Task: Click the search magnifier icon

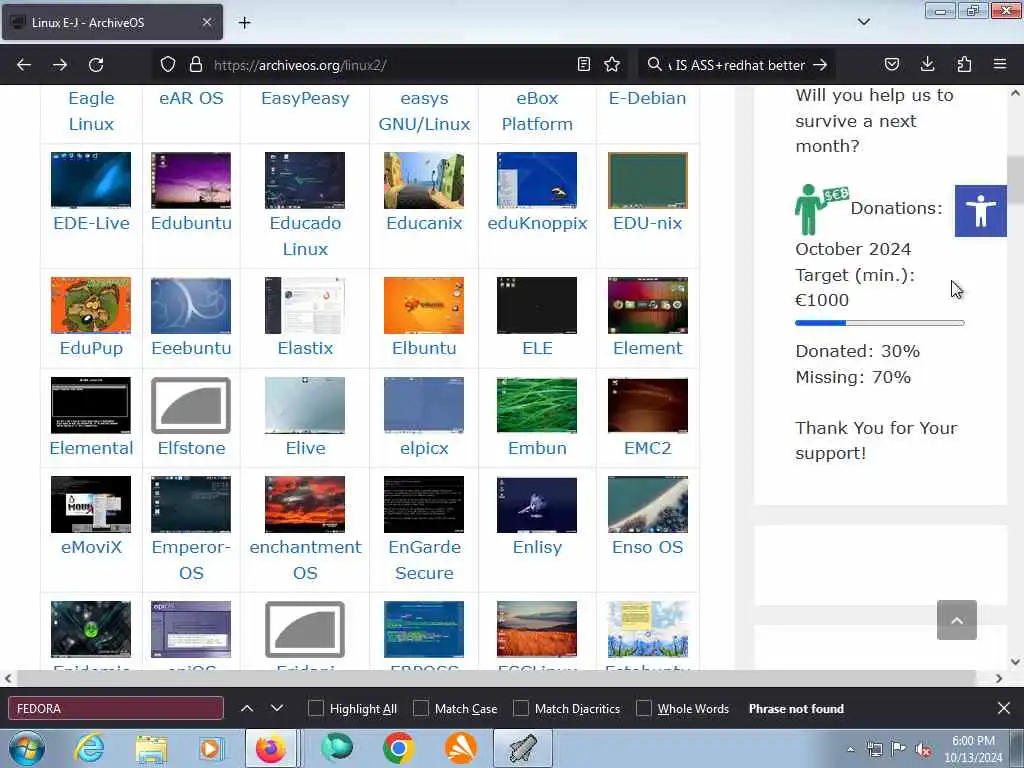Action: click(x=654, y=64)
